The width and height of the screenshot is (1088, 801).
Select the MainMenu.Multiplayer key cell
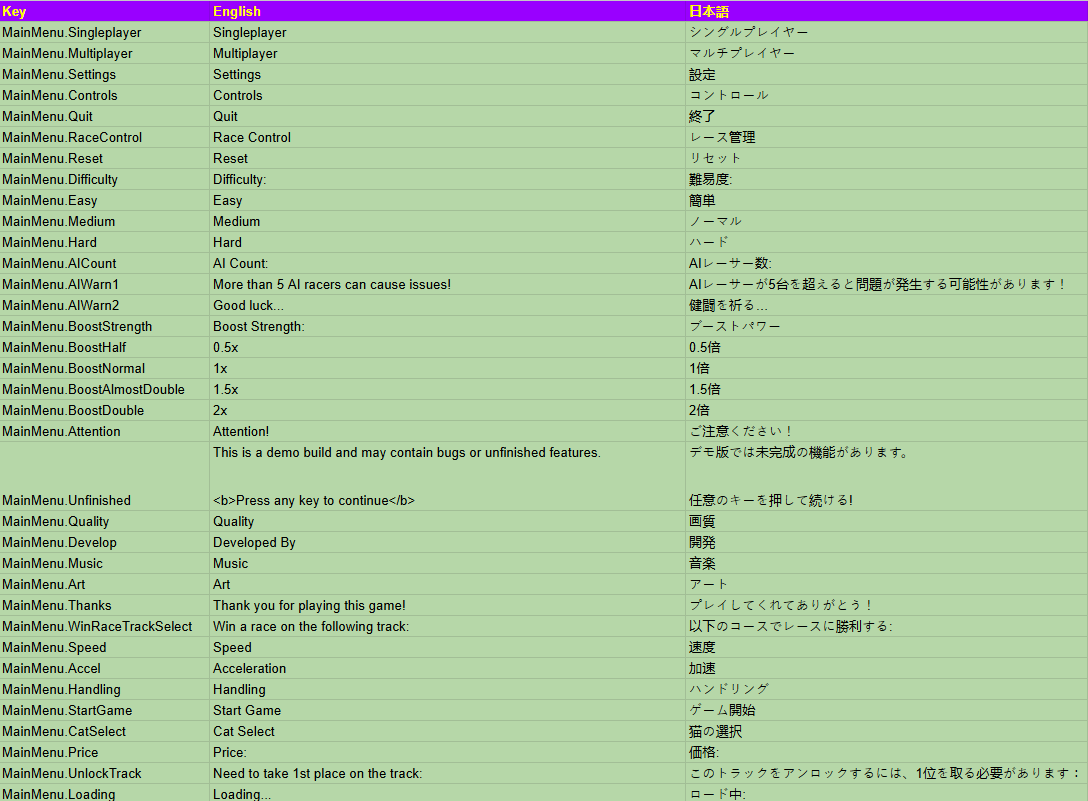pyautogui.click(x=105, y=53)
